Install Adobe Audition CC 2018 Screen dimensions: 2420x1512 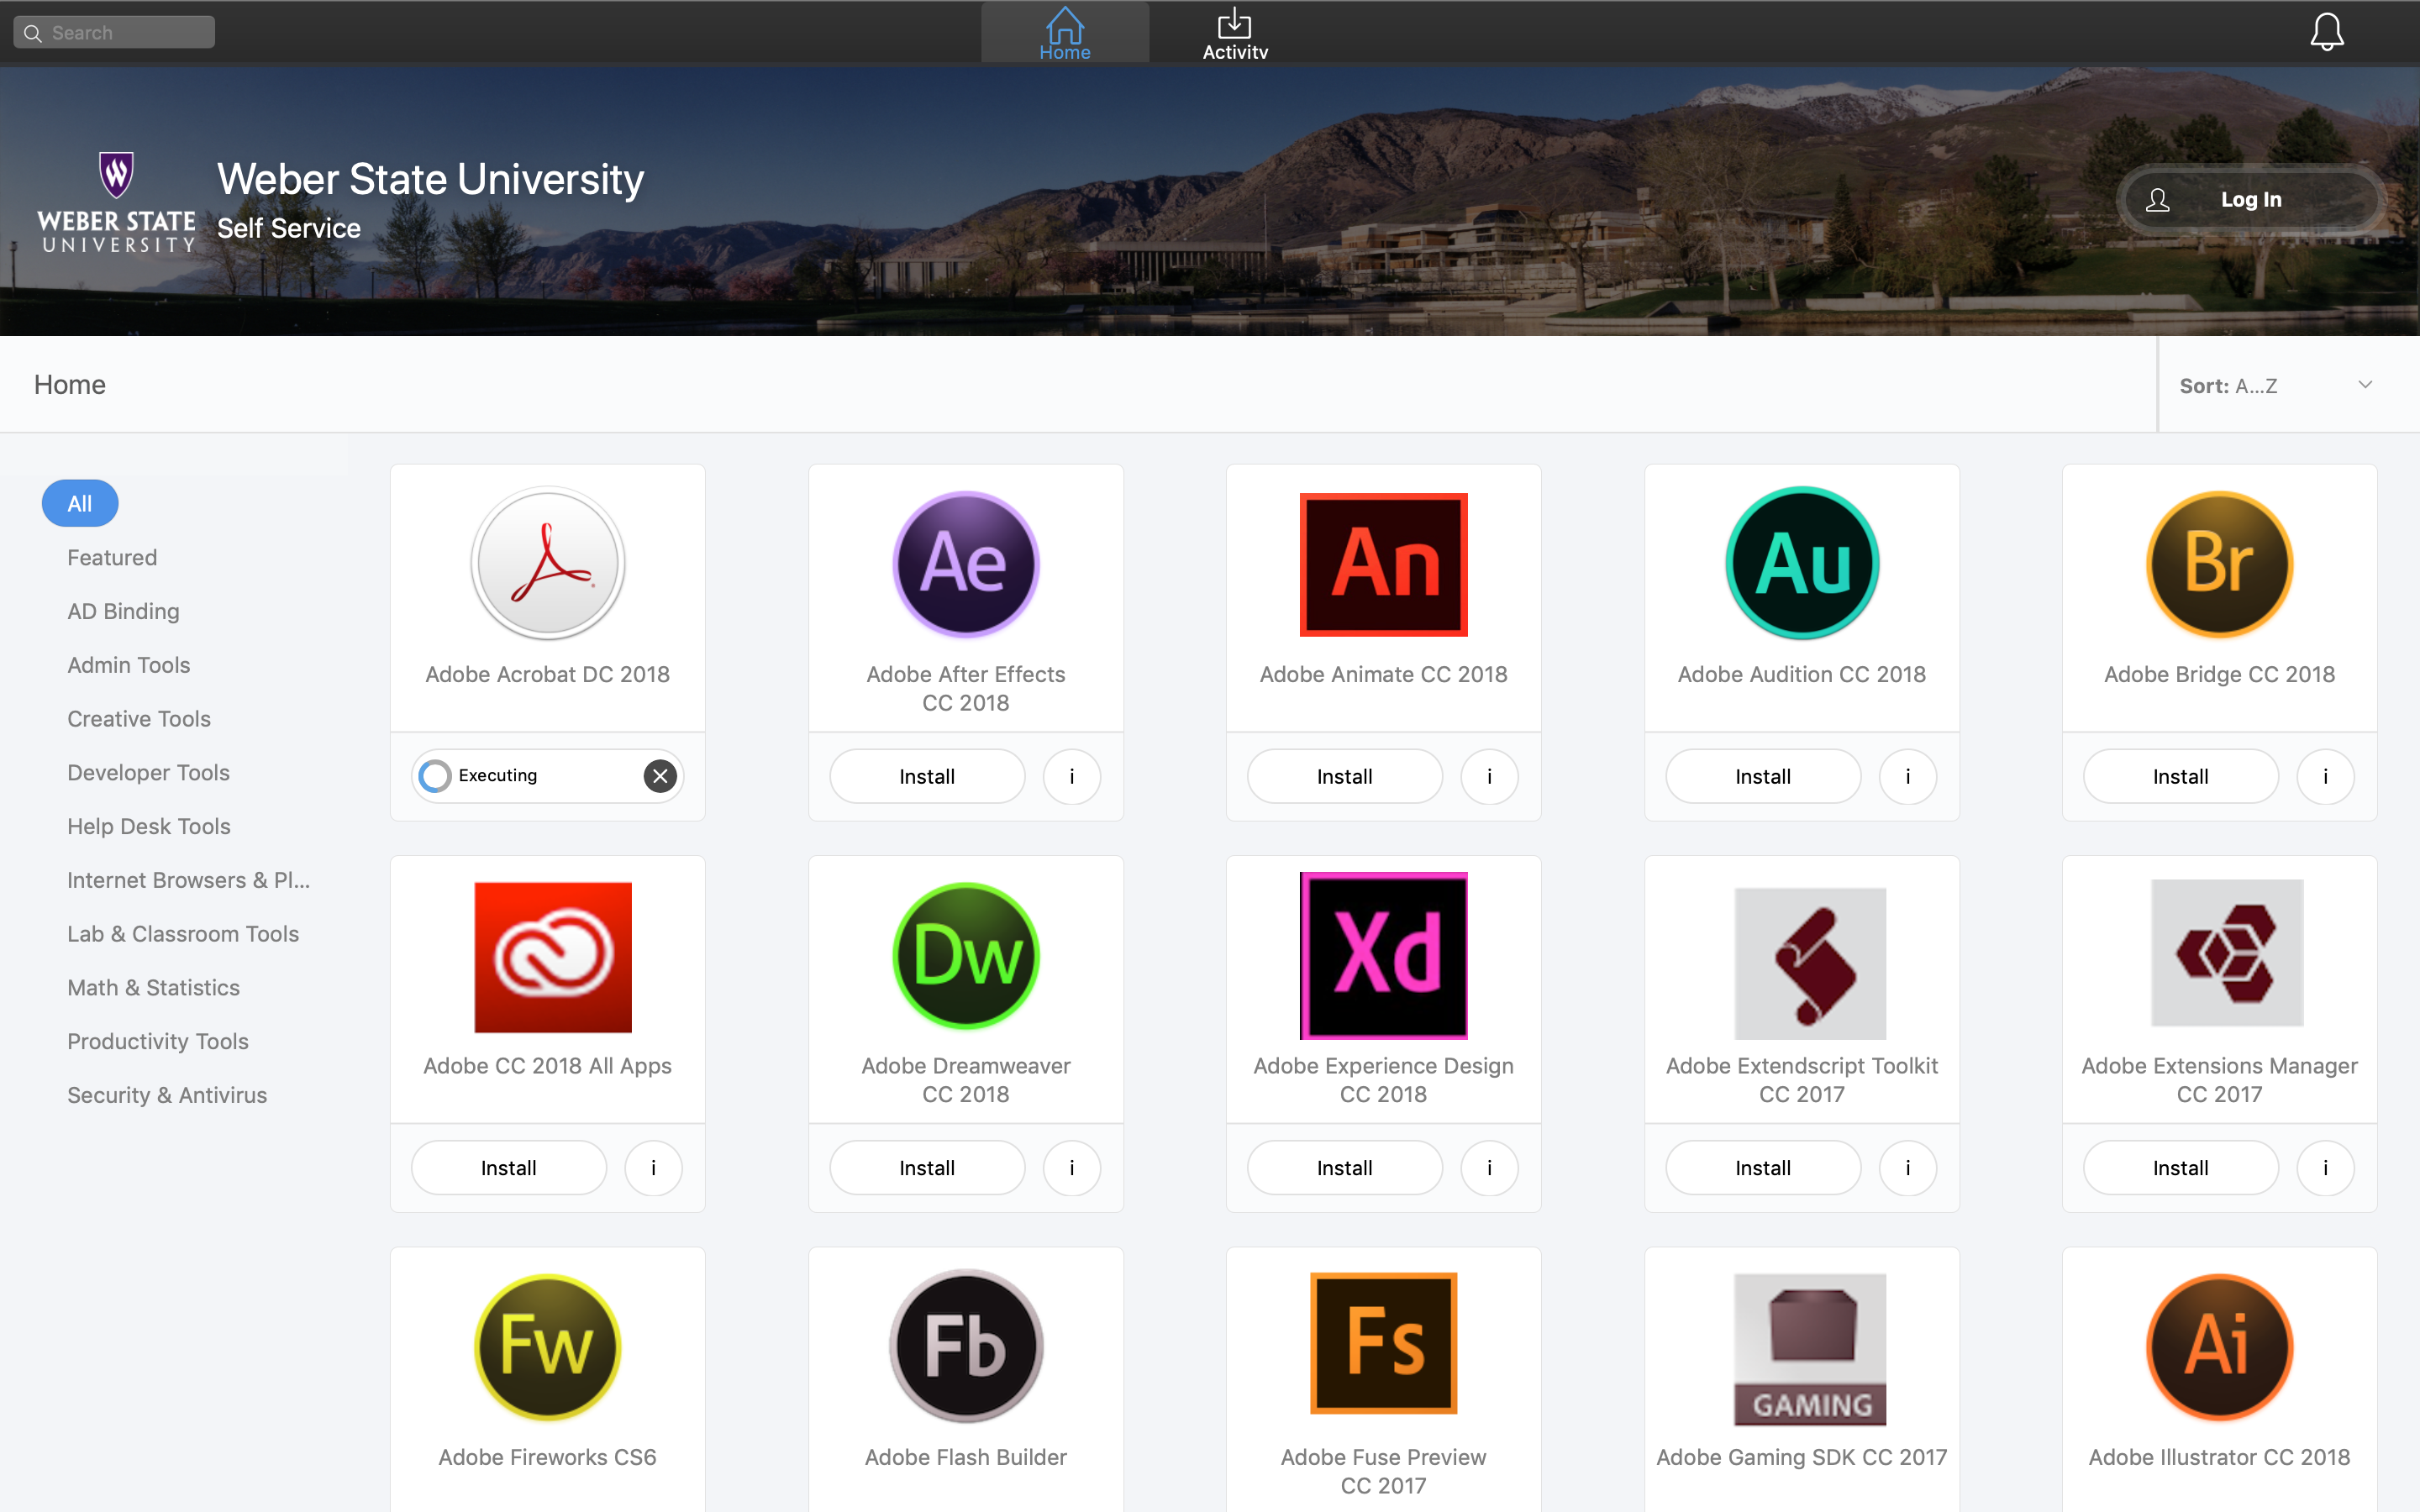[x=1762, y=776]
